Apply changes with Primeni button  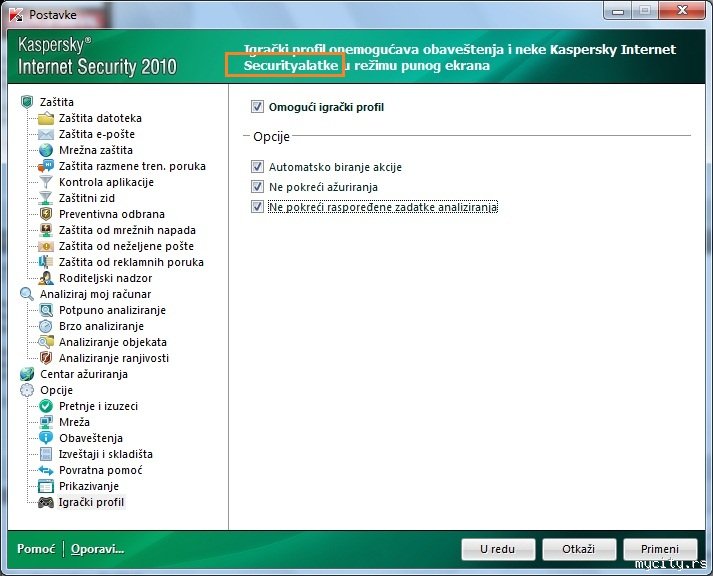click(x=660, y=549)
